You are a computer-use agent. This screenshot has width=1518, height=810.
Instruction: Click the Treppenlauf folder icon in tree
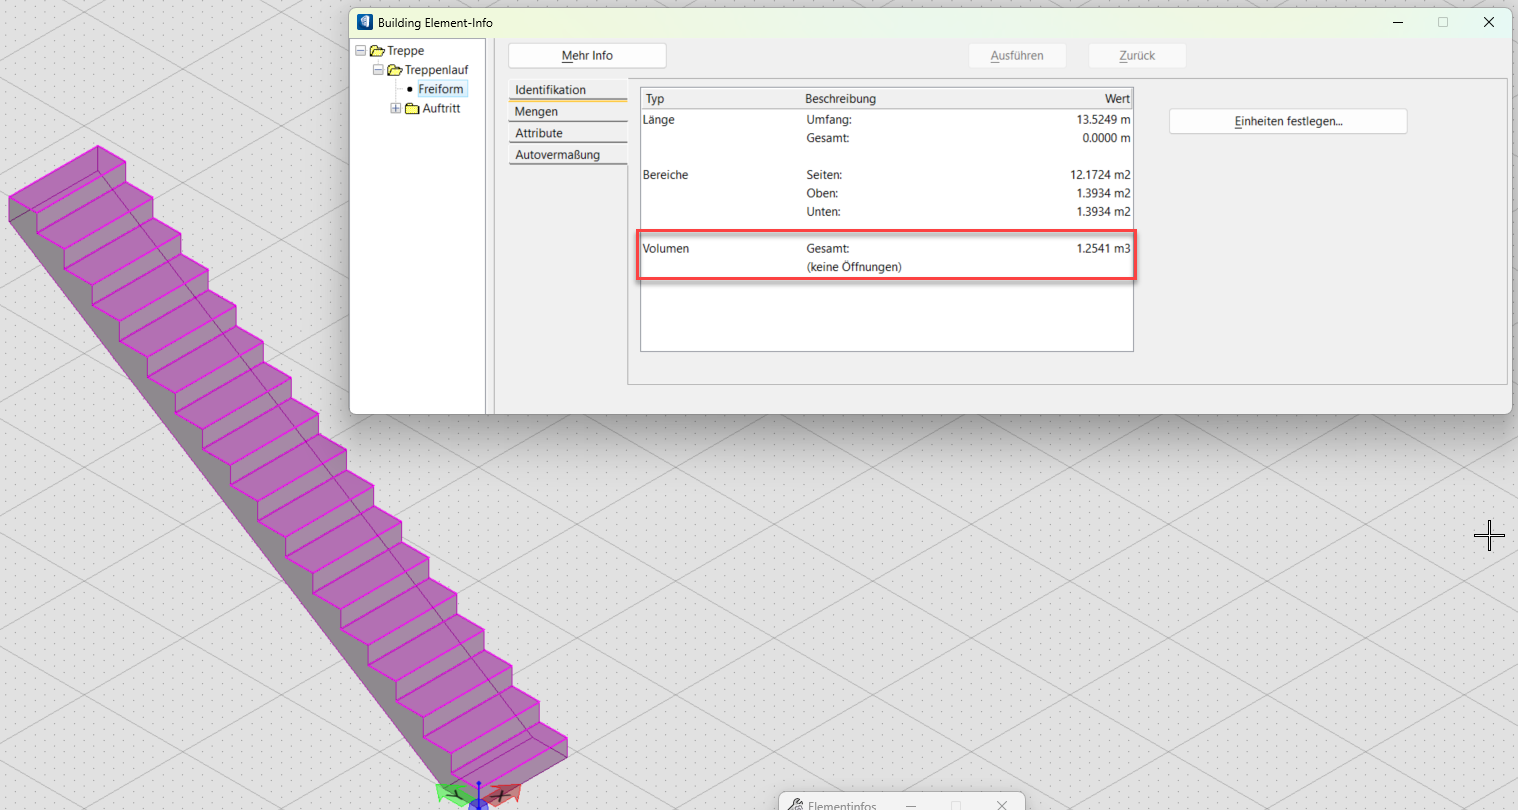394,70
